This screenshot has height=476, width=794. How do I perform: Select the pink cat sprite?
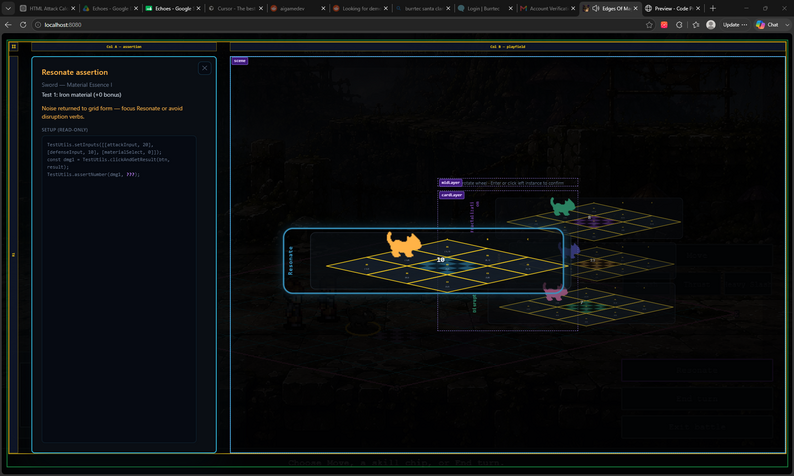(x=554, y=292)
